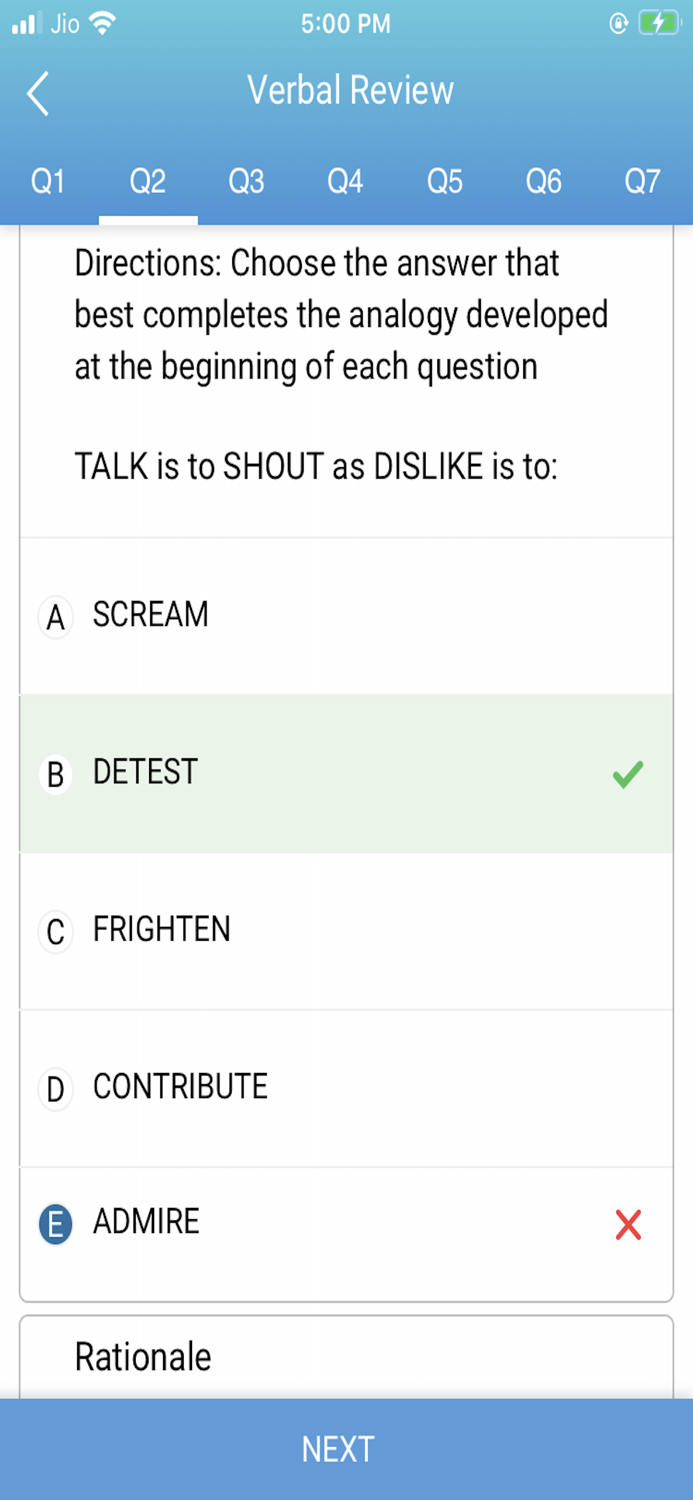Viewport: 693px width, 1500px height.
Task: Choose option C radio circle
Action: point(56,932)
